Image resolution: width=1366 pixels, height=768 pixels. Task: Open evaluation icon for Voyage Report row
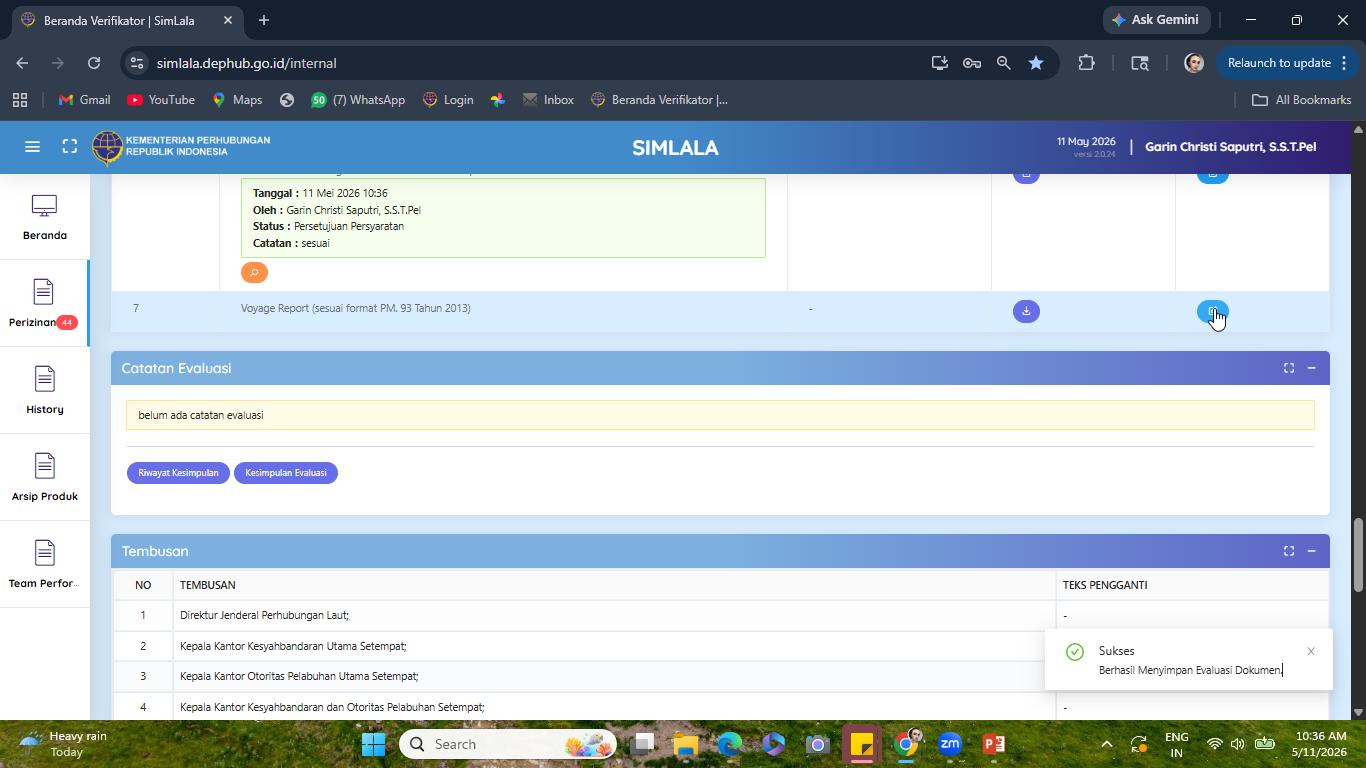point(1212,311)
